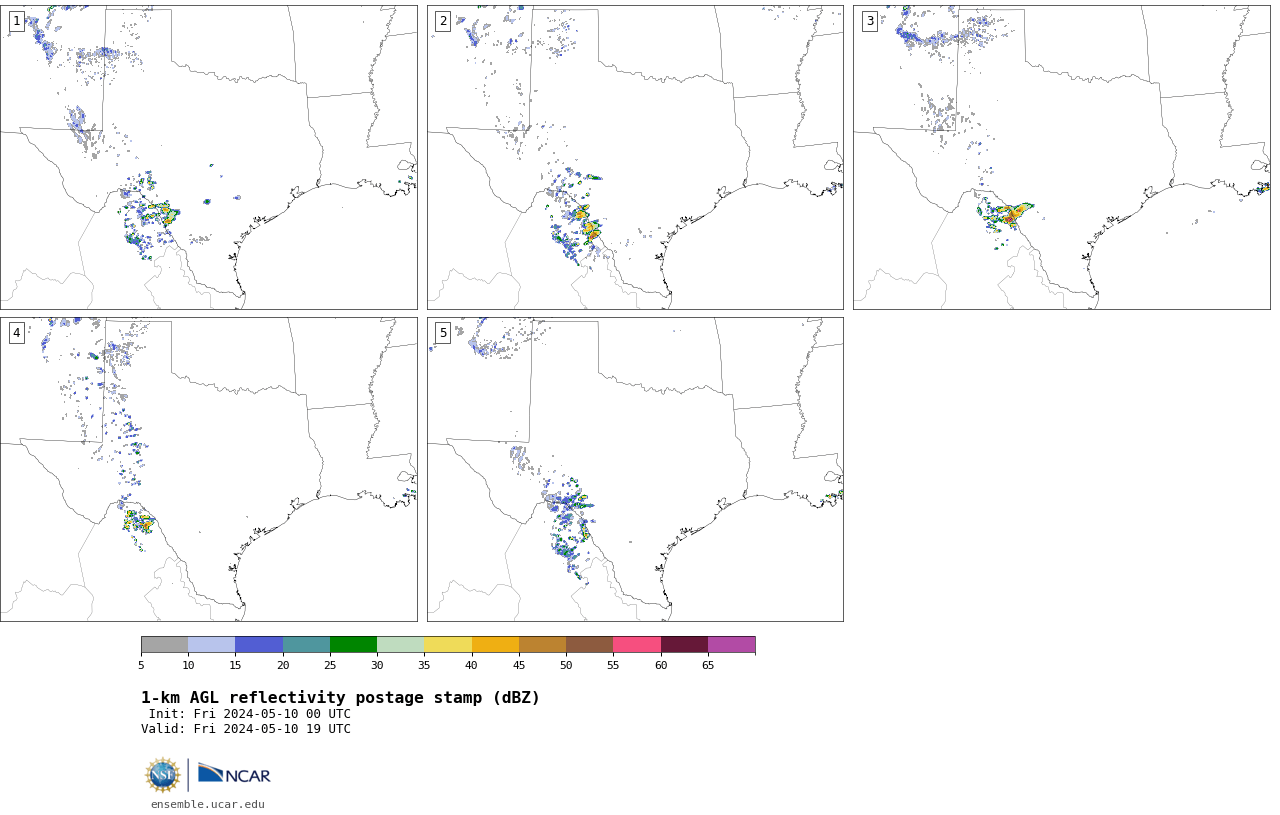Viewport: 1280px width, 815px height.
Task: Click the ensemble.ucar.edu text
Action: pos(208,804)
